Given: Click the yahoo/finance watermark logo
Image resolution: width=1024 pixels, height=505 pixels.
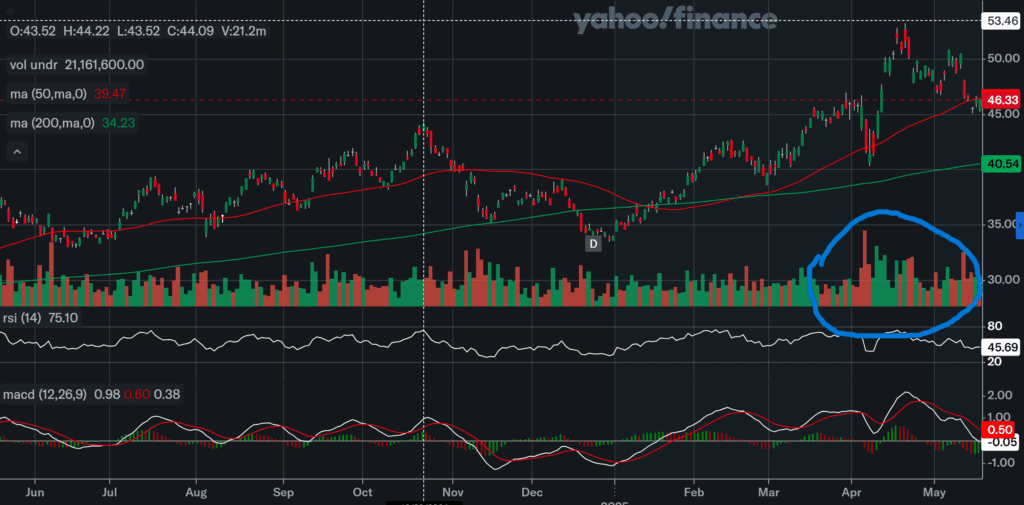Looking at the screenshot, I should pyautogui.click(x=675, y=19).
